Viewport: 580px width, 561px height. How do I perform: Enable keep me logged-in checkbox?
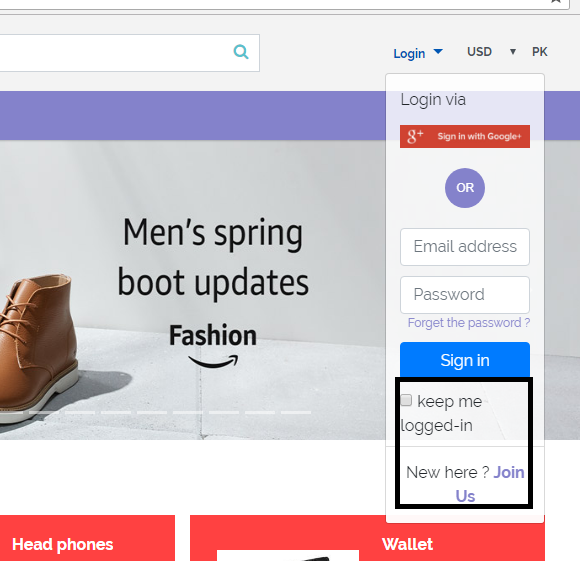406,400
